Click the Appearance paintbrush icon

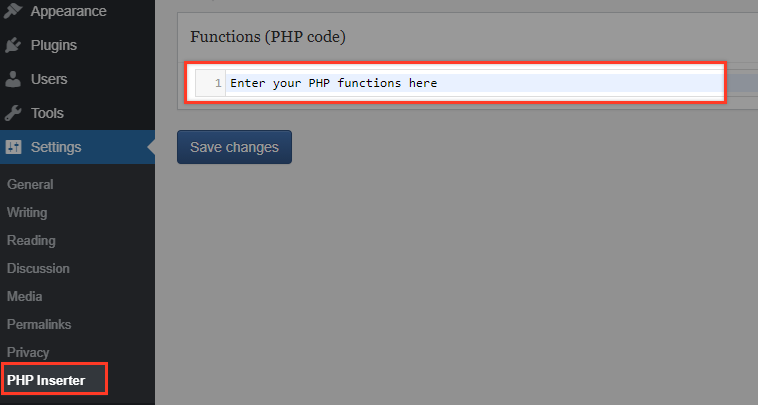[x=13, y=11]
